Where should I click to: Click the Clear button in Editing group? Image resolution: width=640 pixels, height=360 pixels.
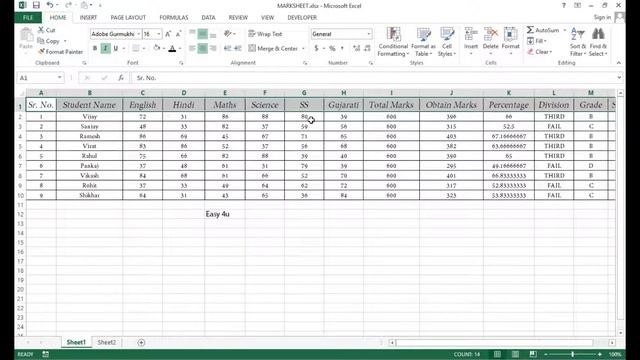539,52
